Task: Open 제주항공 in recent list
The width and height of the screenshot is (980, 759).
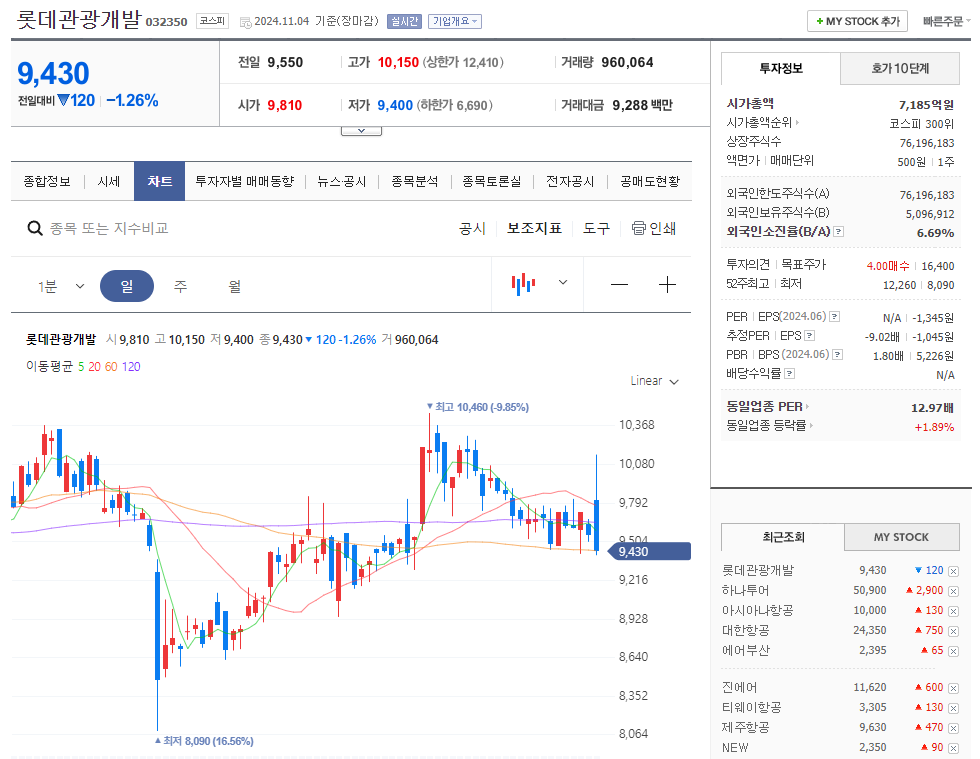Action: pos(745,728)
